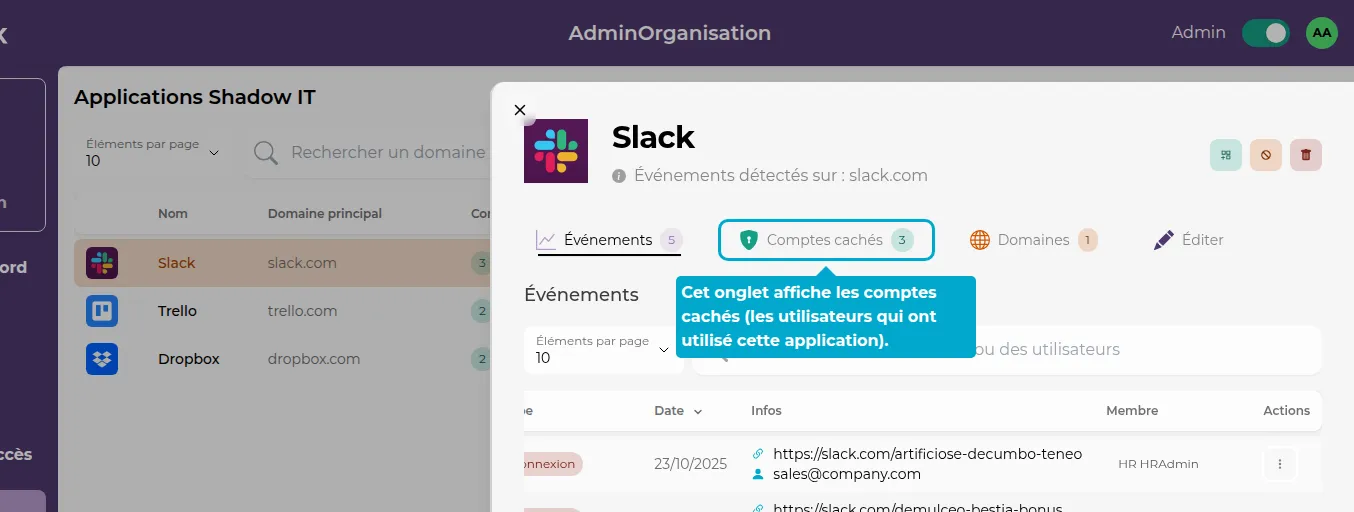Viewport: 1354px width, 512px height.
Task: Click the Dropbox app icon in list
Action: tap(102, 359)
